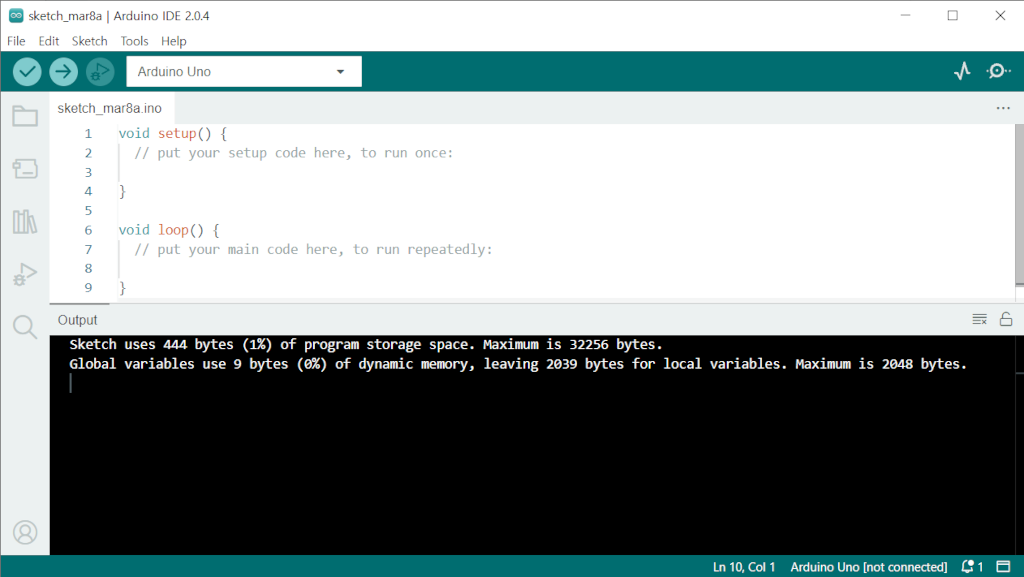Start debugging with toolbar debug button
Screen dimensions: 1024x577
click(100, 72)
